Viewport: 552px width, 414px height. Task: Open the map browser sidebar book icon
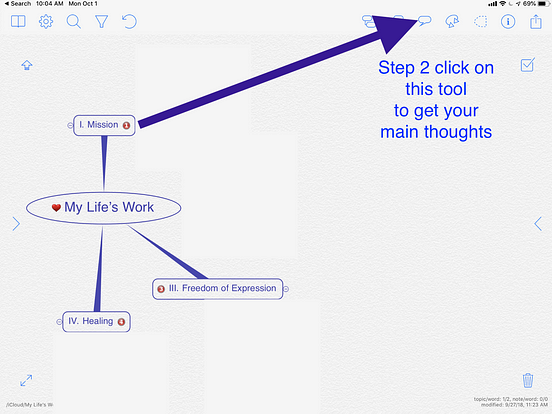[x=18, y=21]
